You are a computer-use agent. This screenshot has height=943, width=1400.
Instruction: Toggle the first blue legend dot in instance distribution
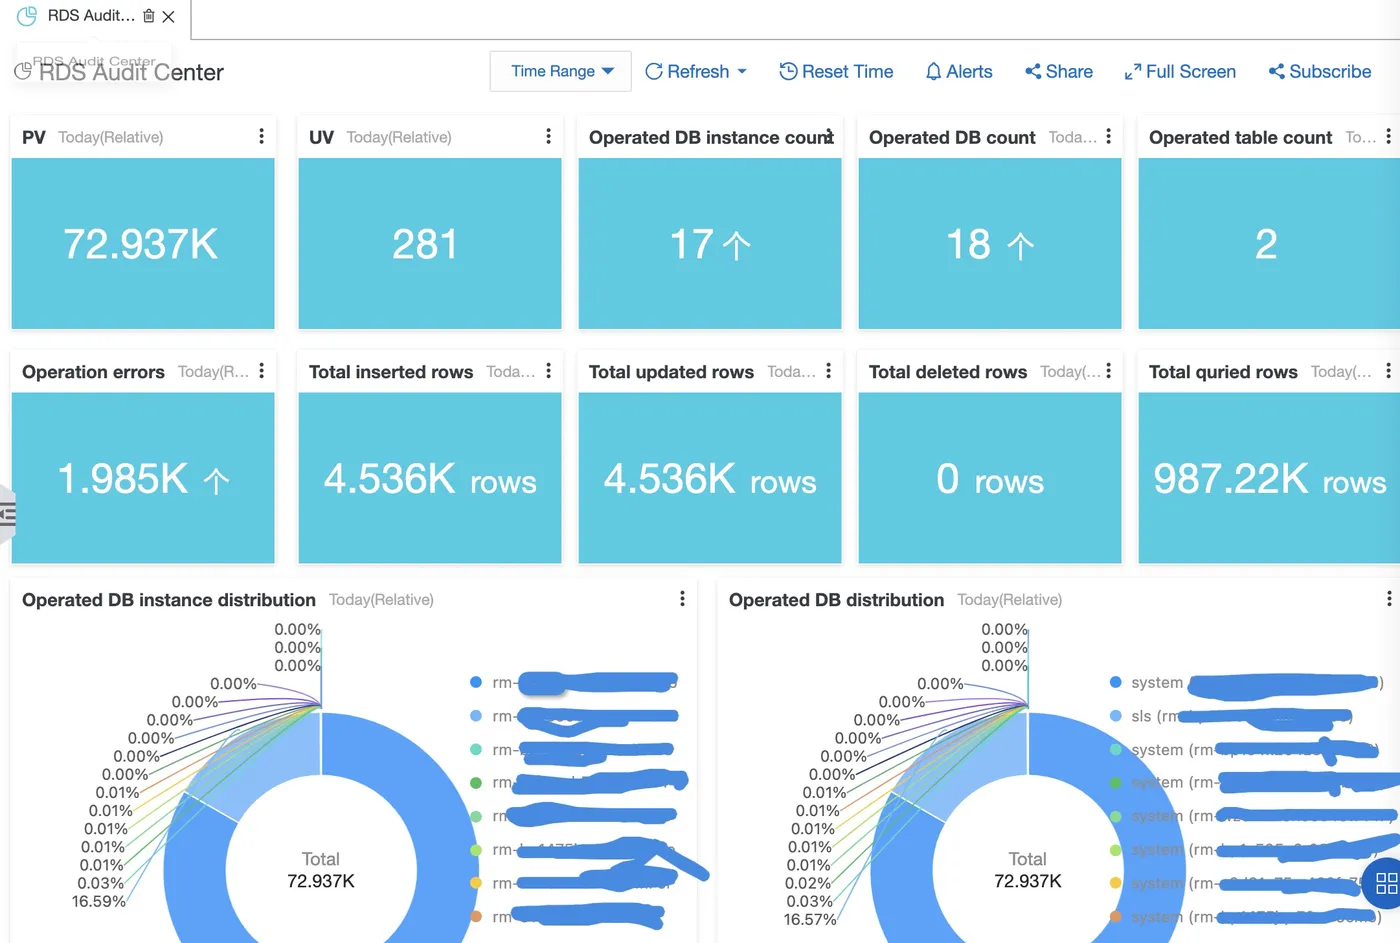476,682
